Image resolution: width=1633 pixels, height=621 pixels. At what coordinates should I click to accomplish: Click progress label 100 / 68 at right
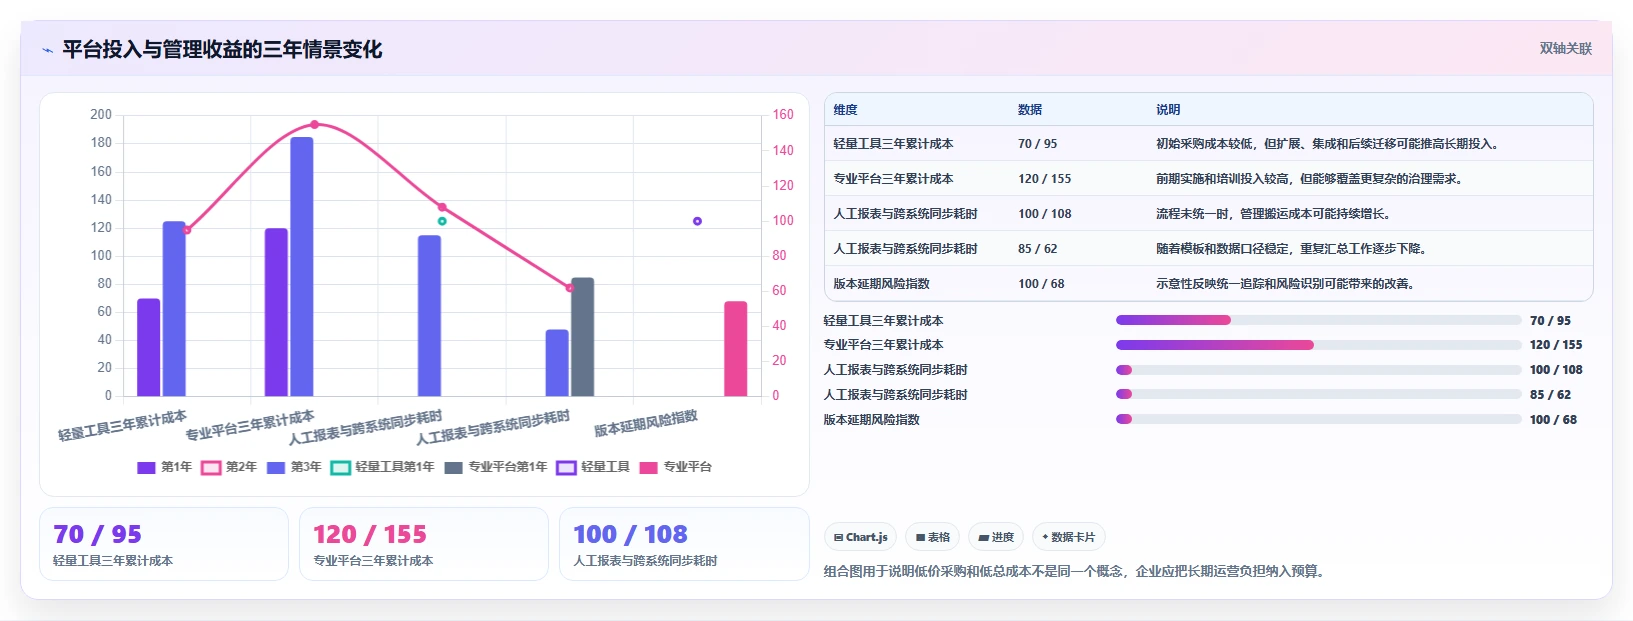click(1553, 420)
